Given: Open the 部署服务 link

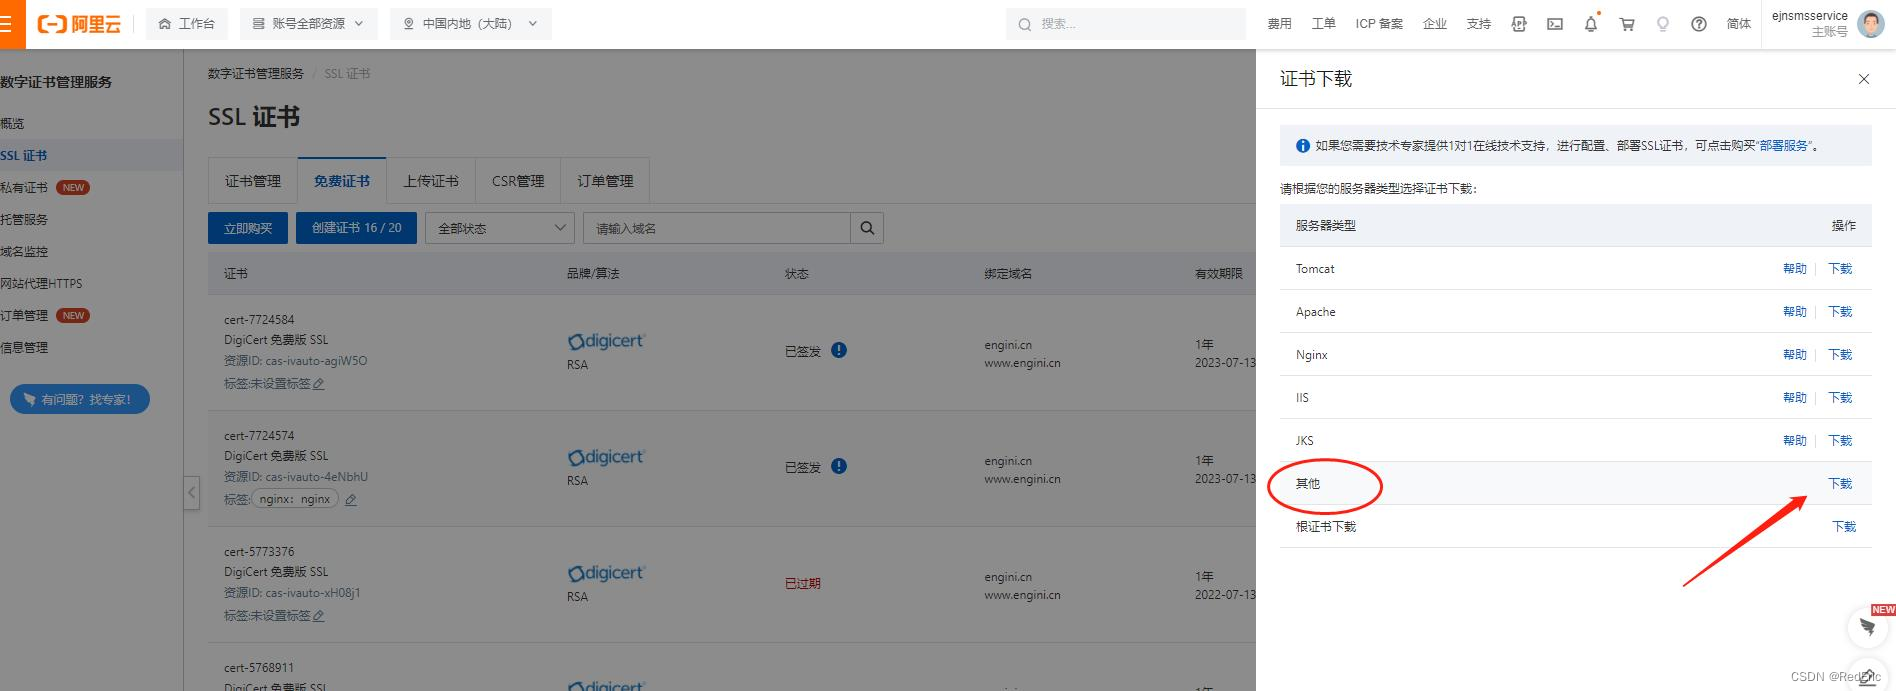Looking at the screenshot, I should click(x=1784, y=146).
